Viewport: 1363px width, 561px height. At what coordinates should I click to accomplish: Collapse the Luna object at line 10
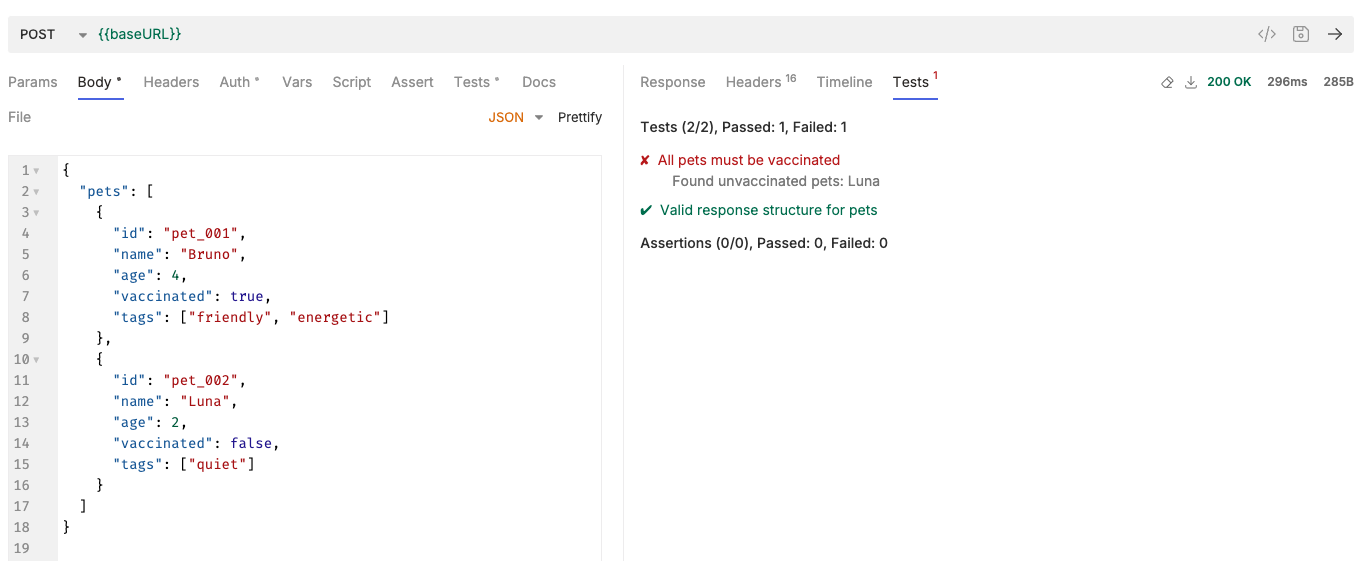pyautogui.click(x=37, y=360)
